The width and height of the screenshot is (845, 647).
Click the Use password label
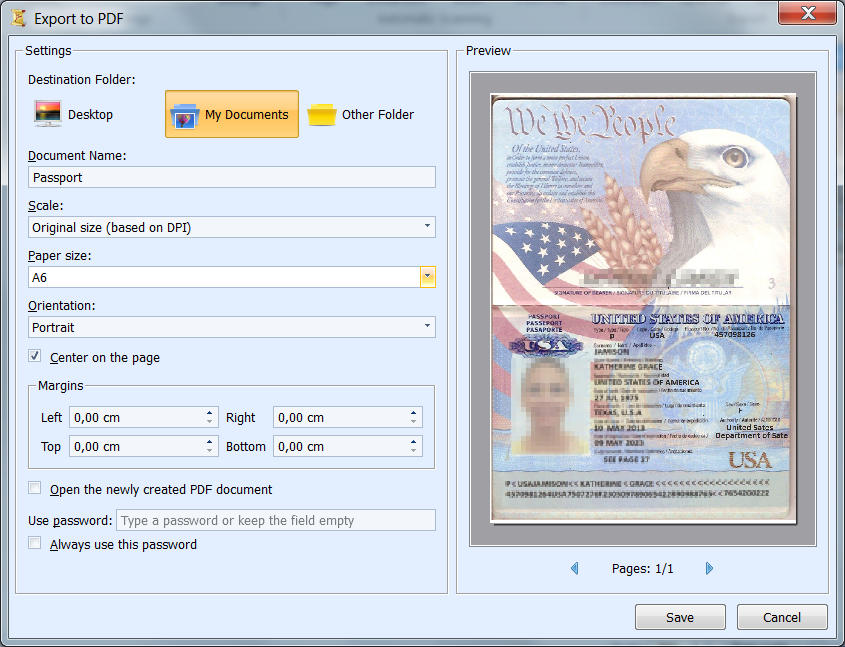(x=70, y=521)
